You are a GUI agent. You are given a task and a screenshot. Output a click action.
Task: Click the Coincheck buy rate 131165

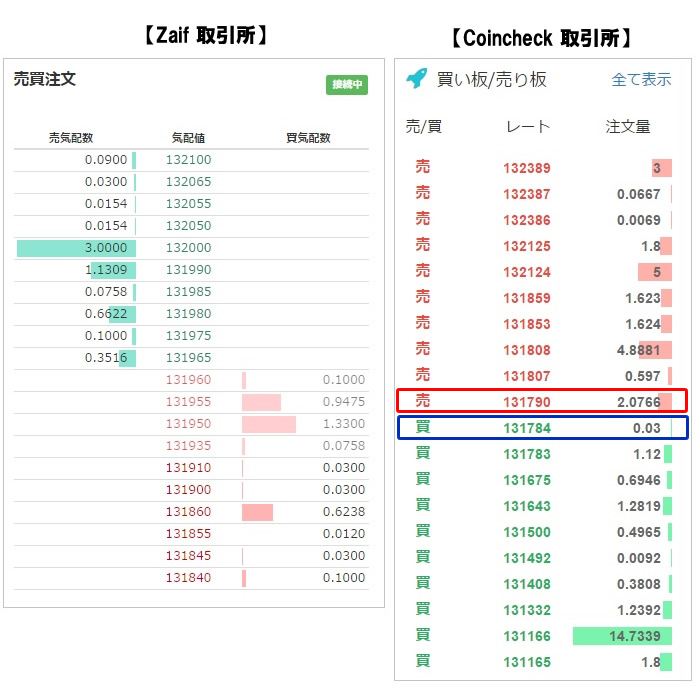coord(527,662)
